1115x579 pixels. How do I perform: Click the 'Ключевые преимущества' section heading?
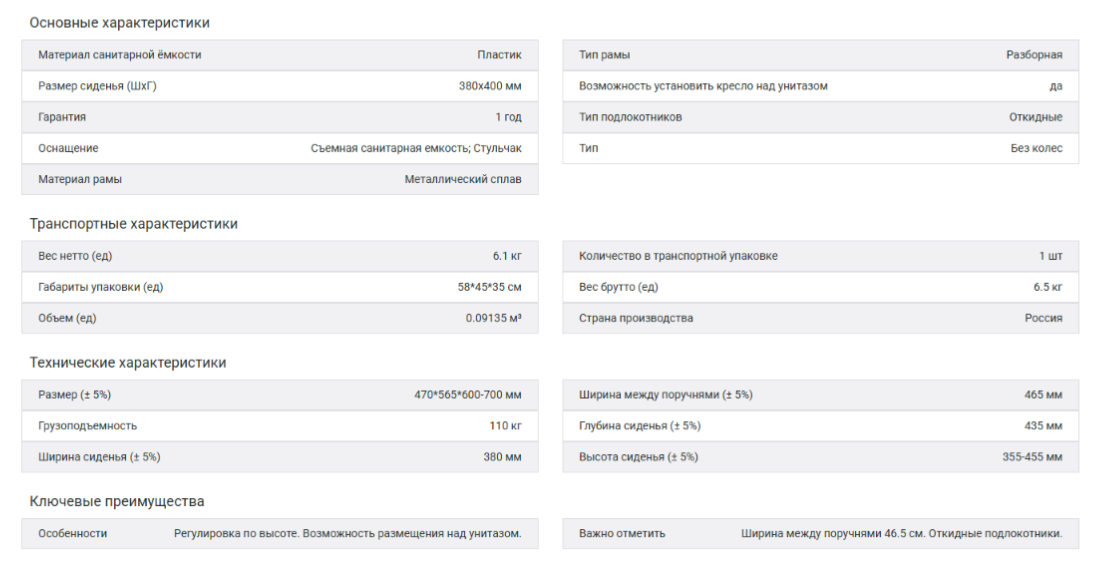pyautogui.click(x=117, y=501)
